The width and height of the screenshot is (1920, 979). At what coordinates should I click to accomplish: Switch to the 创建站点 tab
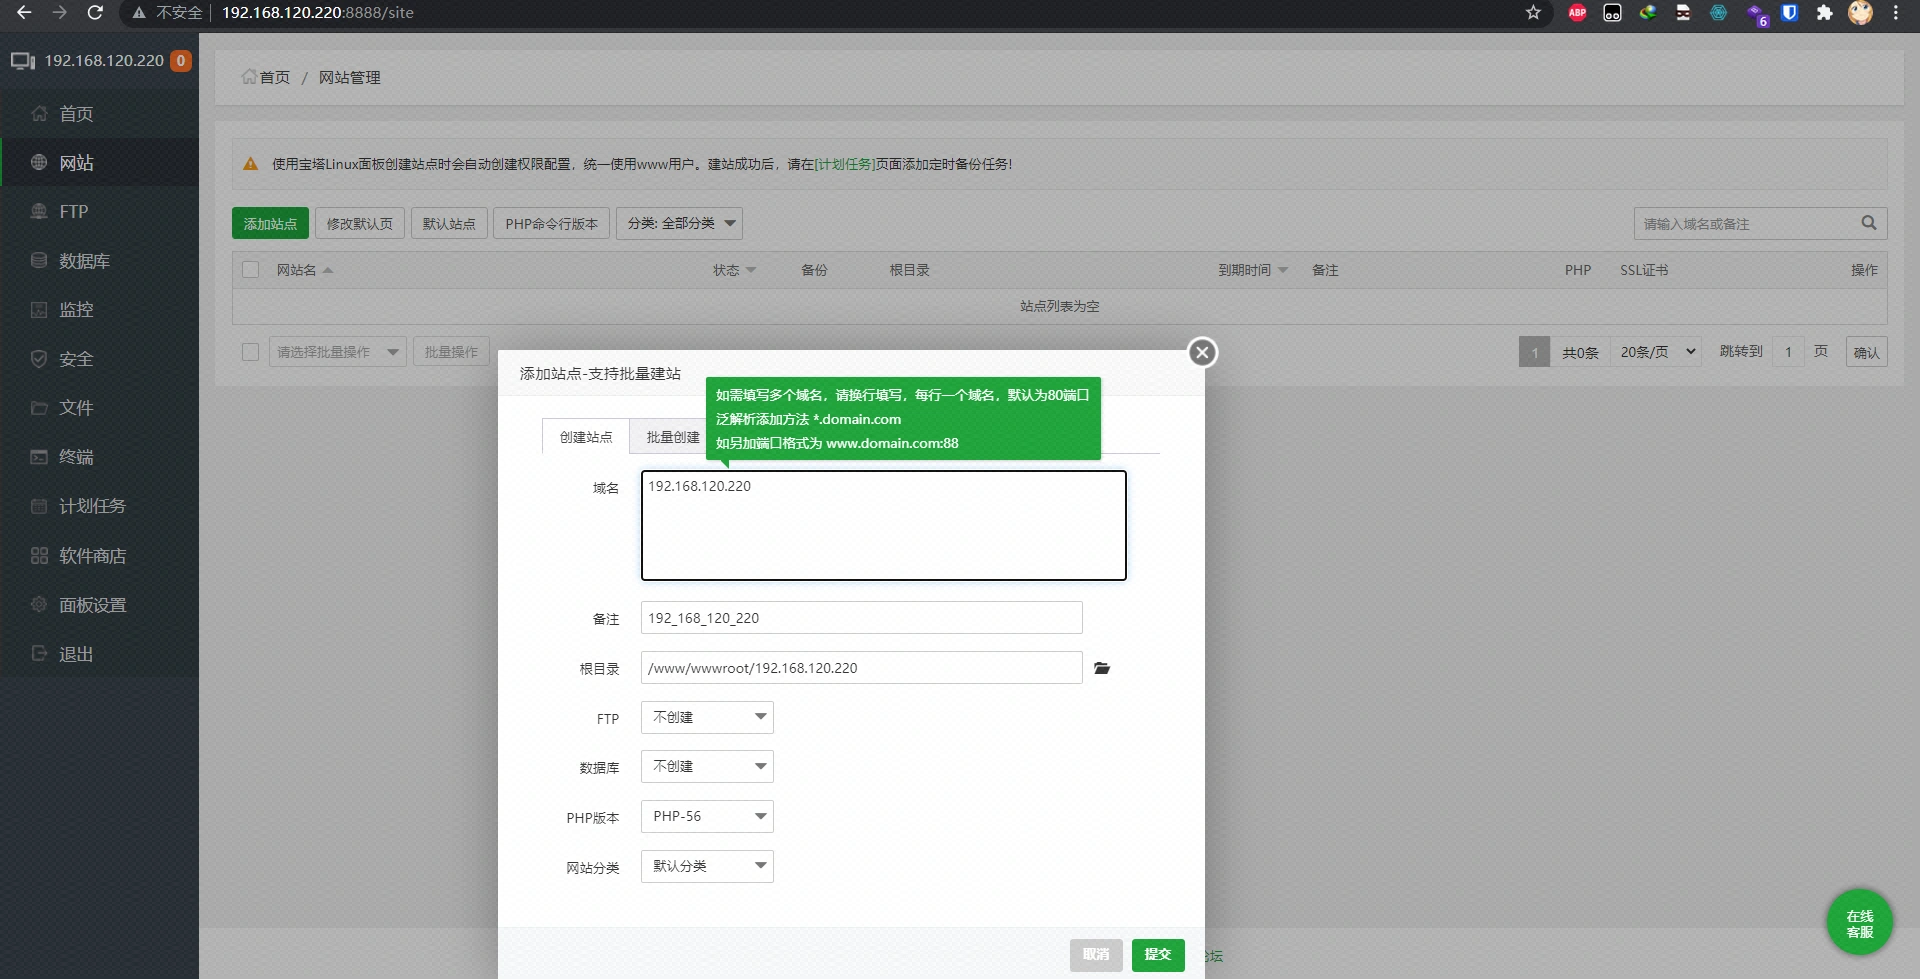586,437
